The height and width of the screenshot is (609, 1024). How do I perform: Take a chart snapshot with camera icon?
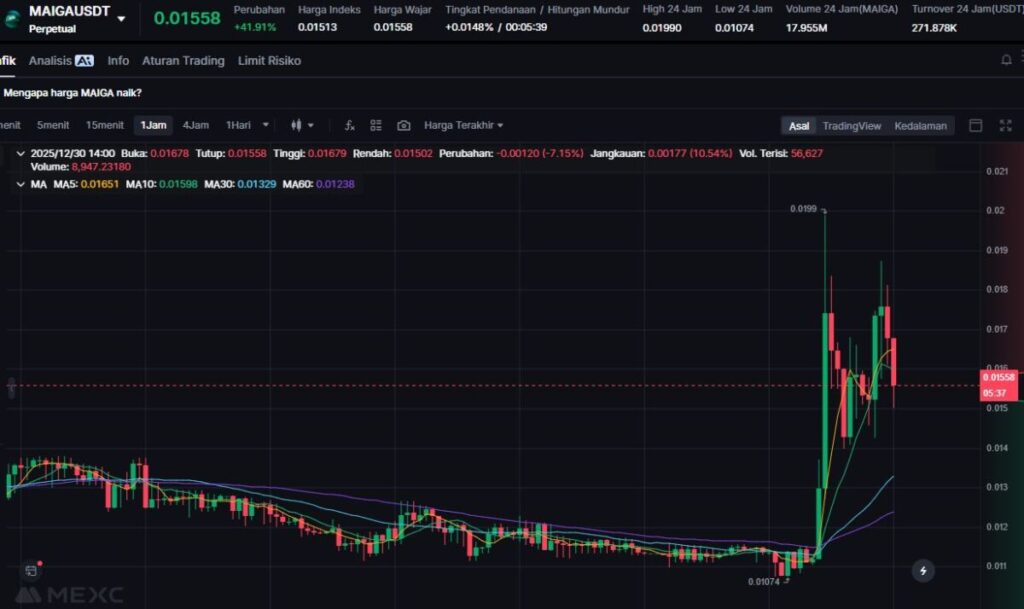pyautogui.click(x=403, y=125)
